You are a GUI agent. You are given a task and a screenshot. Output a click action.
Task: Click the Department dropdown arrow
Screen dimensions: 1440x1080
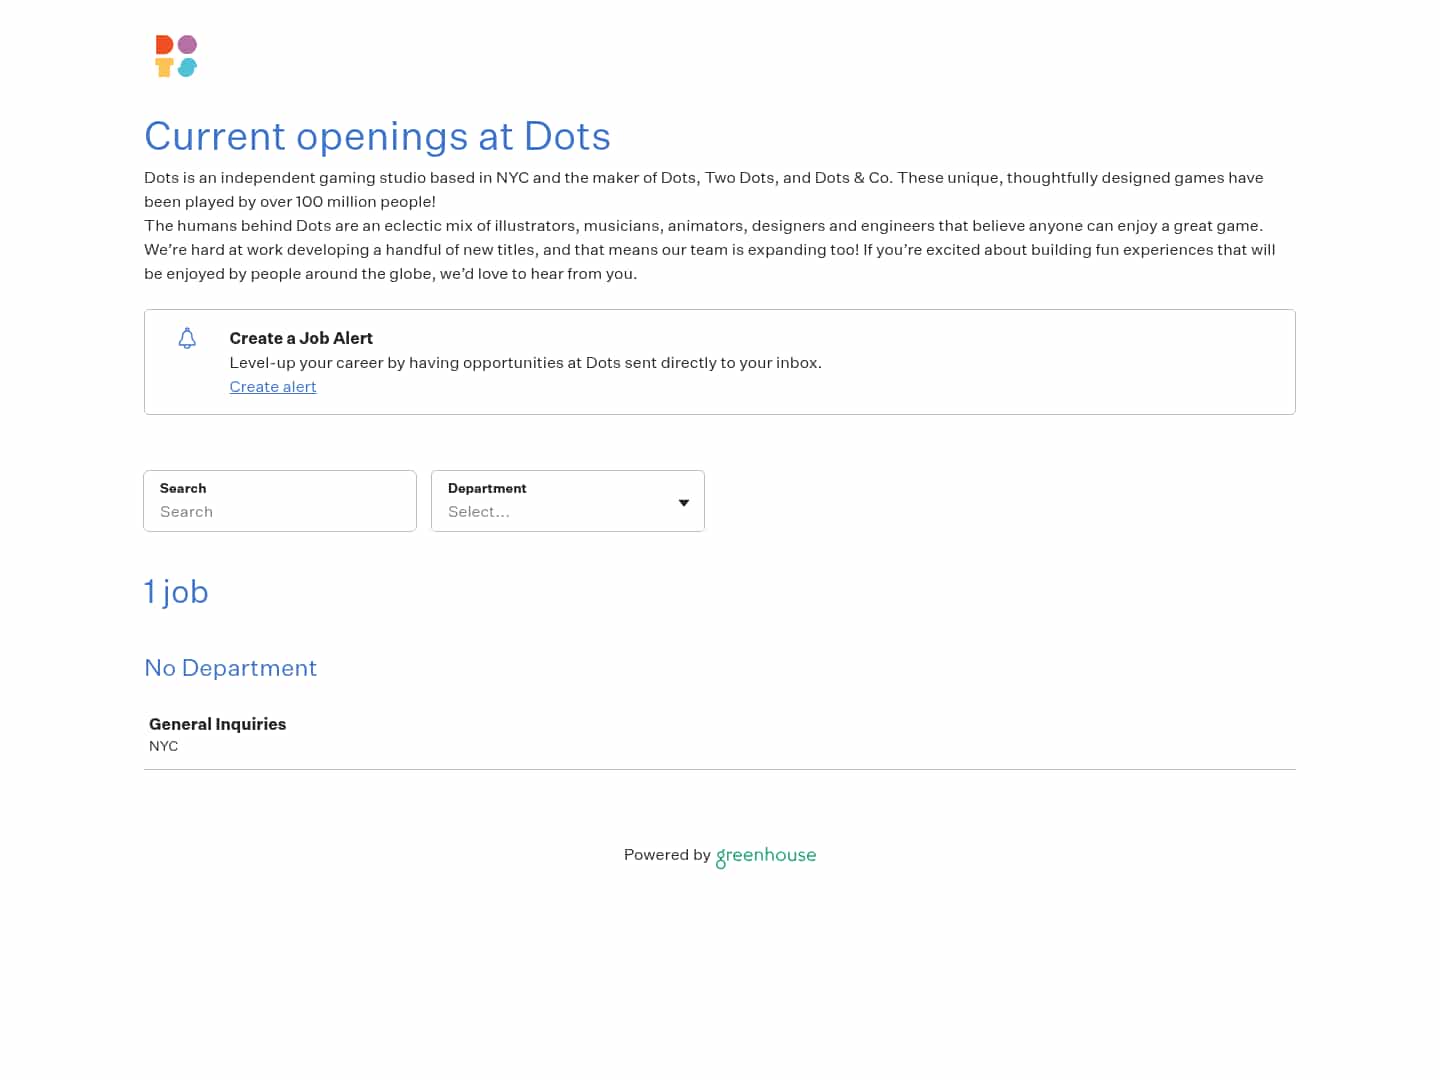click(x=683, y=503)
